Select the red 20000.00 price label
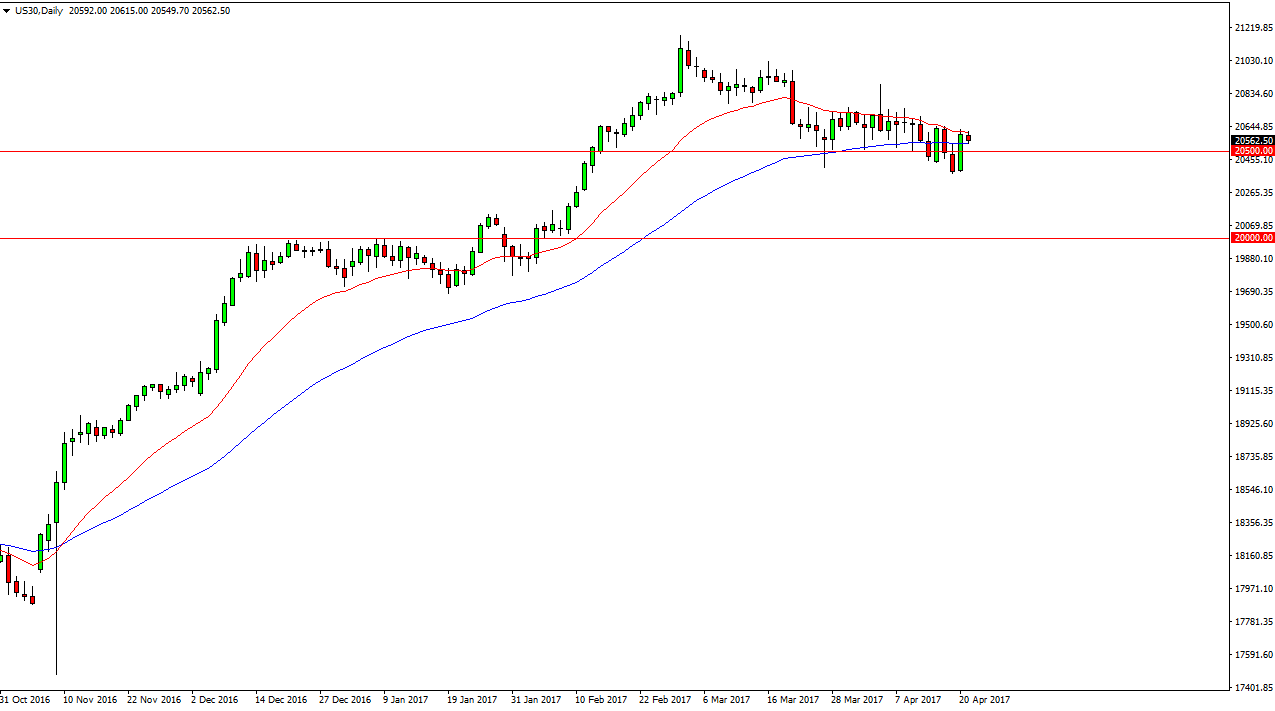The image size is (1275, 711). click(1253, 238)
